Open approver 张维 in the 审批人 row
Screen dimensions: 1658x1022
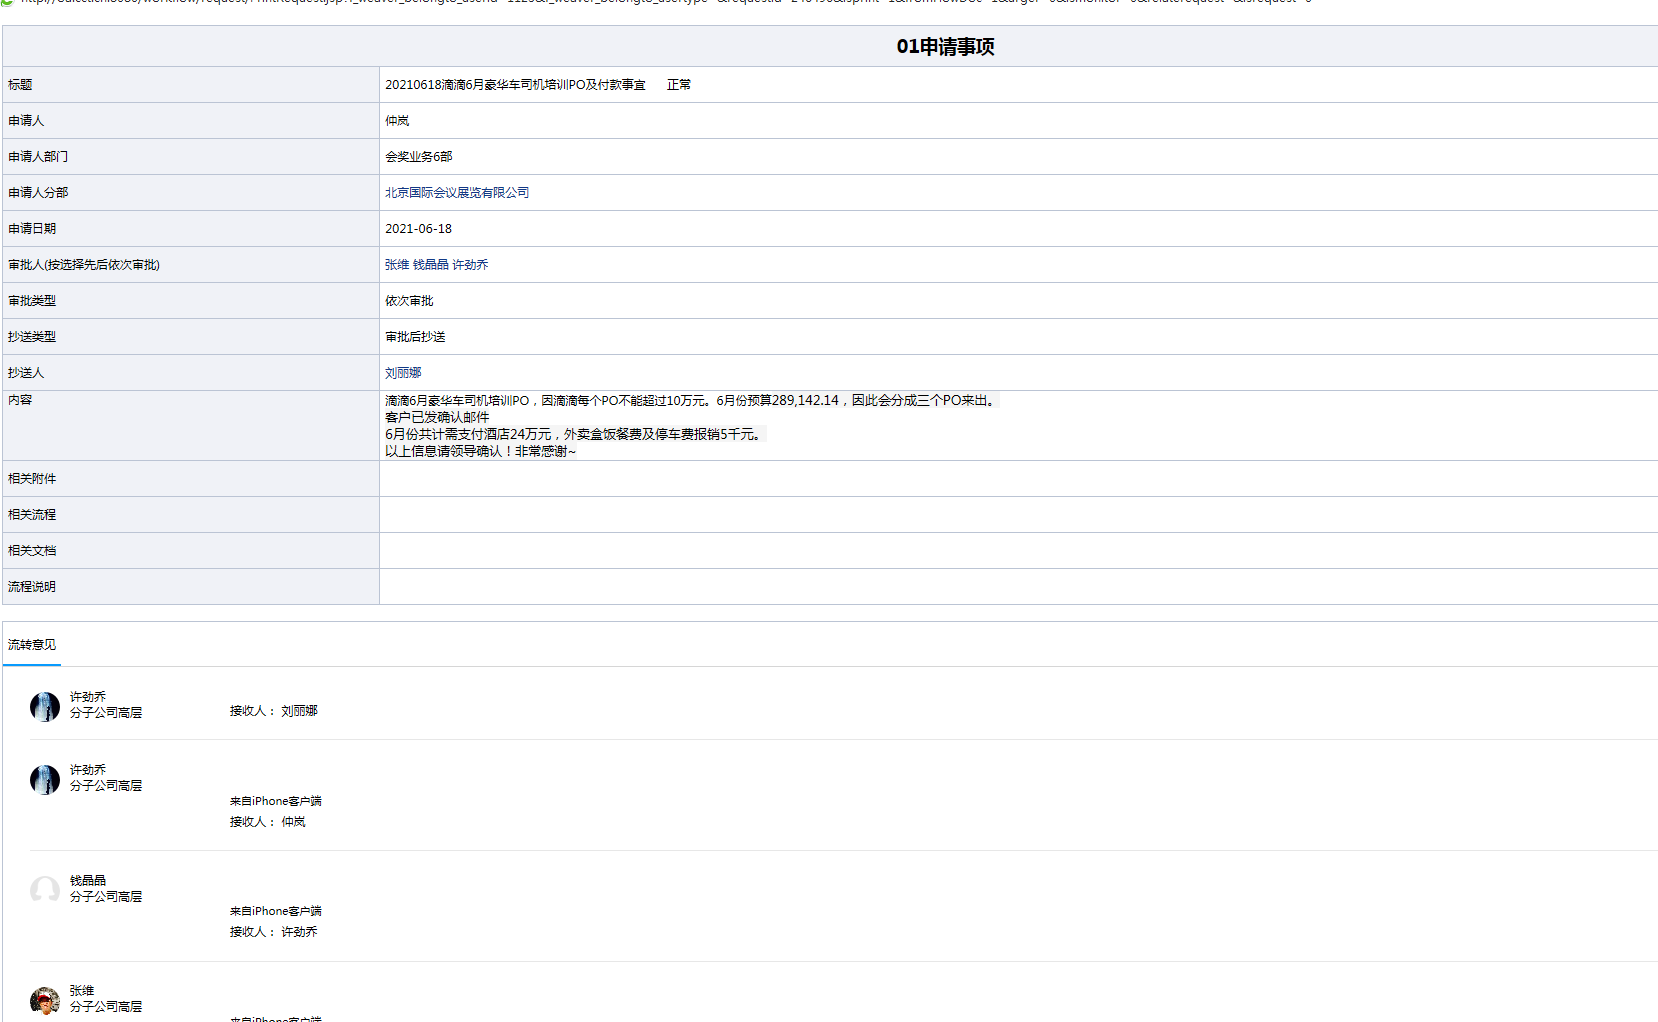click(397, 265)
